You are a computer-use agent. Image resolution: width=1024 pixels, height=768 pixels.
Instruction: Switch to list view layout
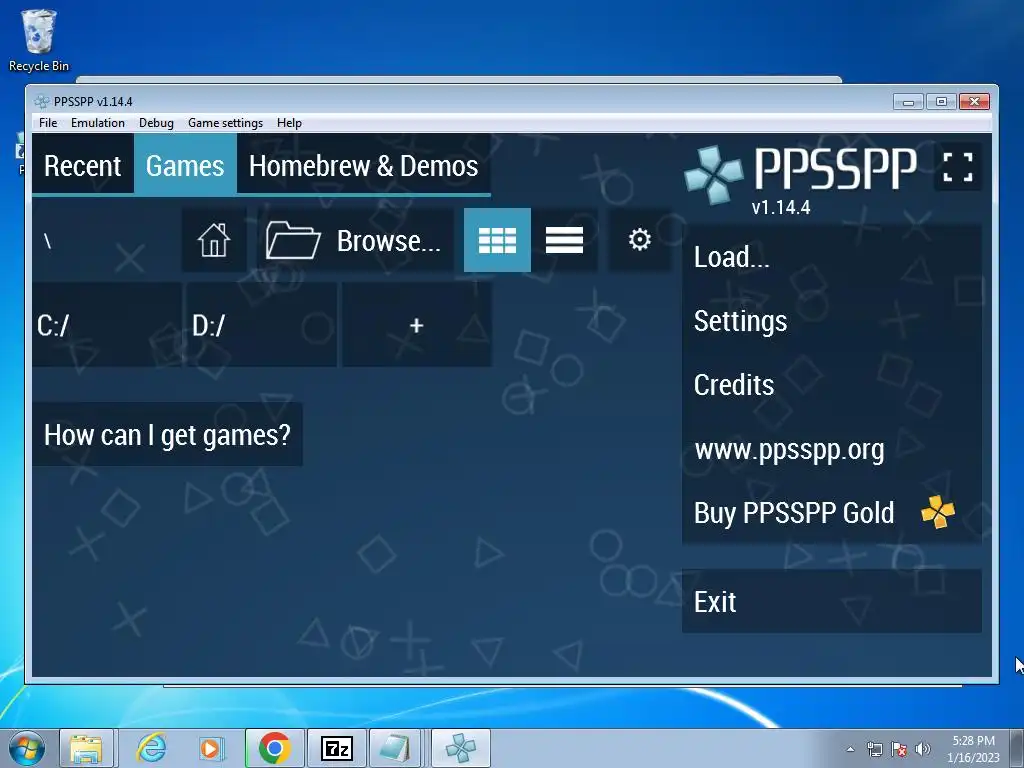(564, 240)
